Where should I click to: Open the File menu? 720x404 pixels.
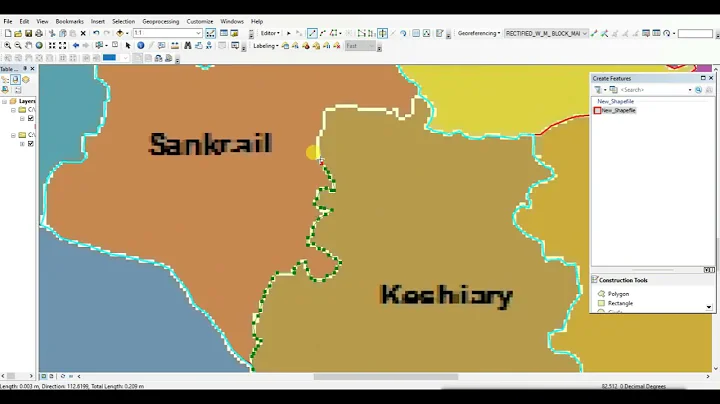coord(8,22)
